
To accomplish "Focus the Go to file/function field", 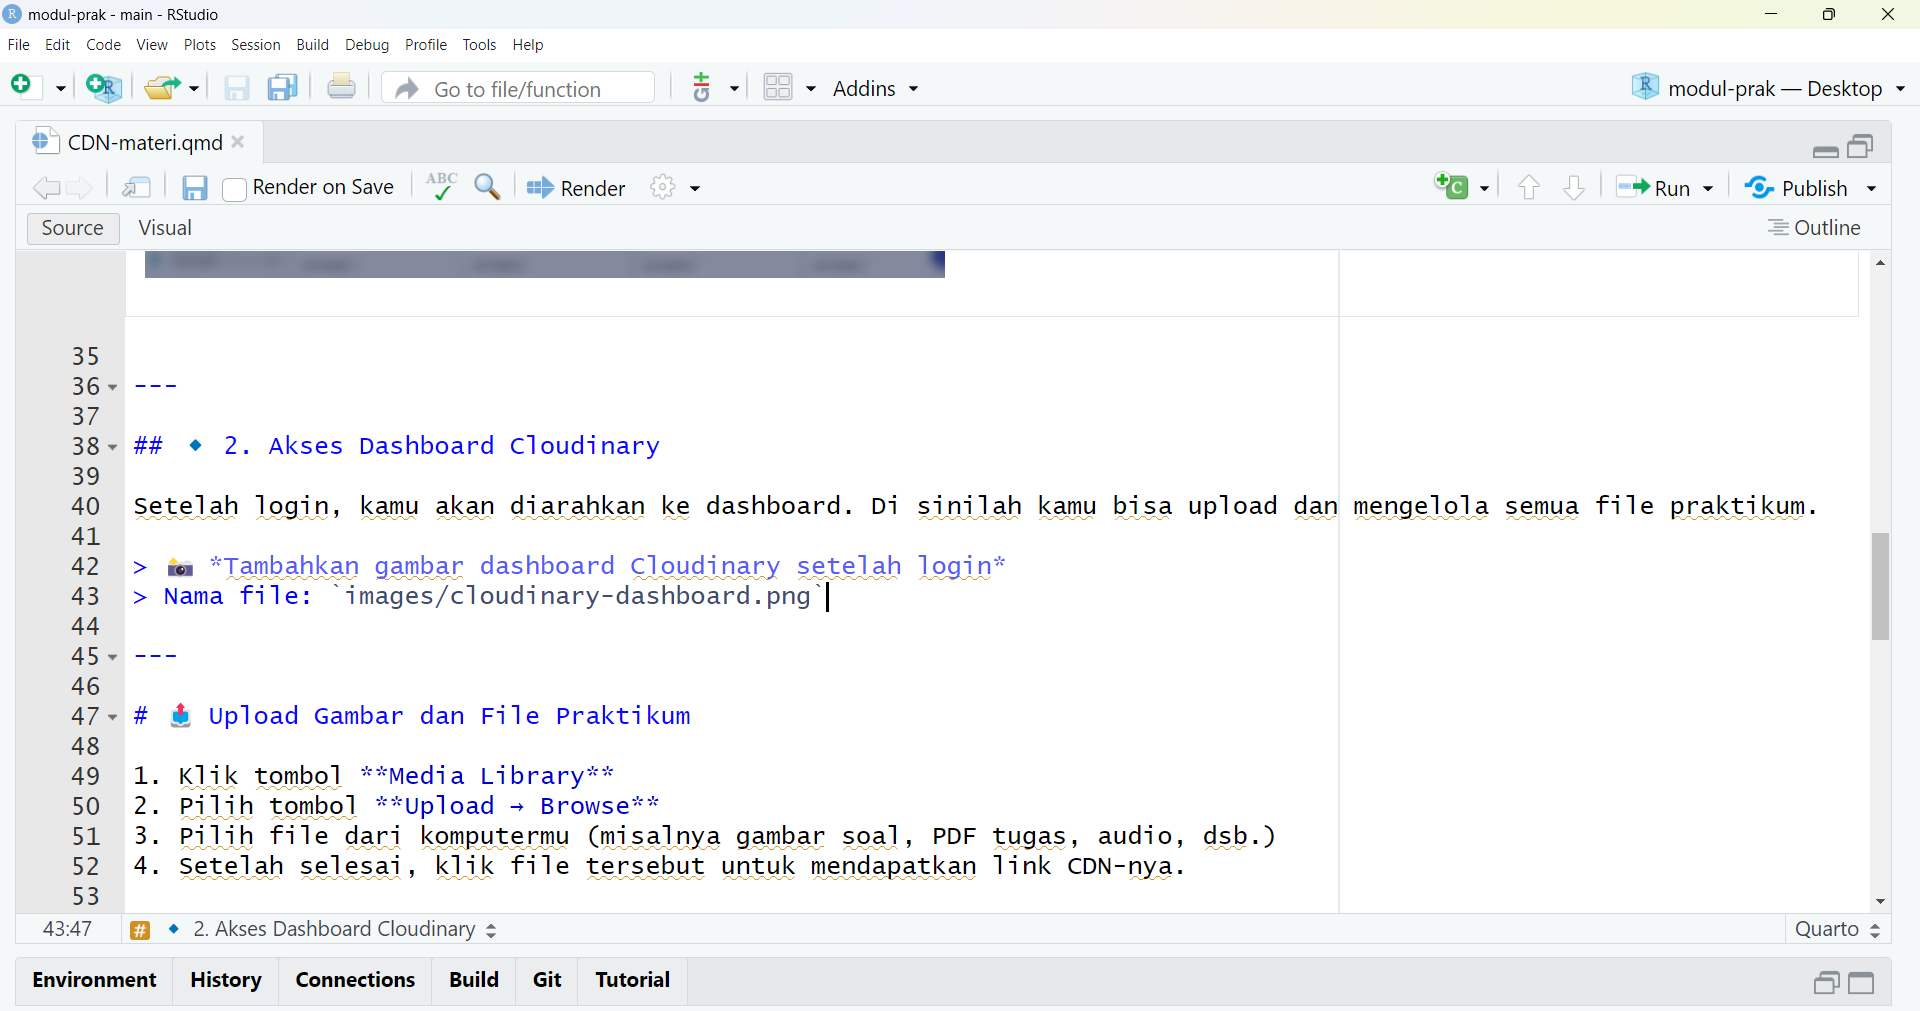I will pyautogui.click(x=519, y=88).
